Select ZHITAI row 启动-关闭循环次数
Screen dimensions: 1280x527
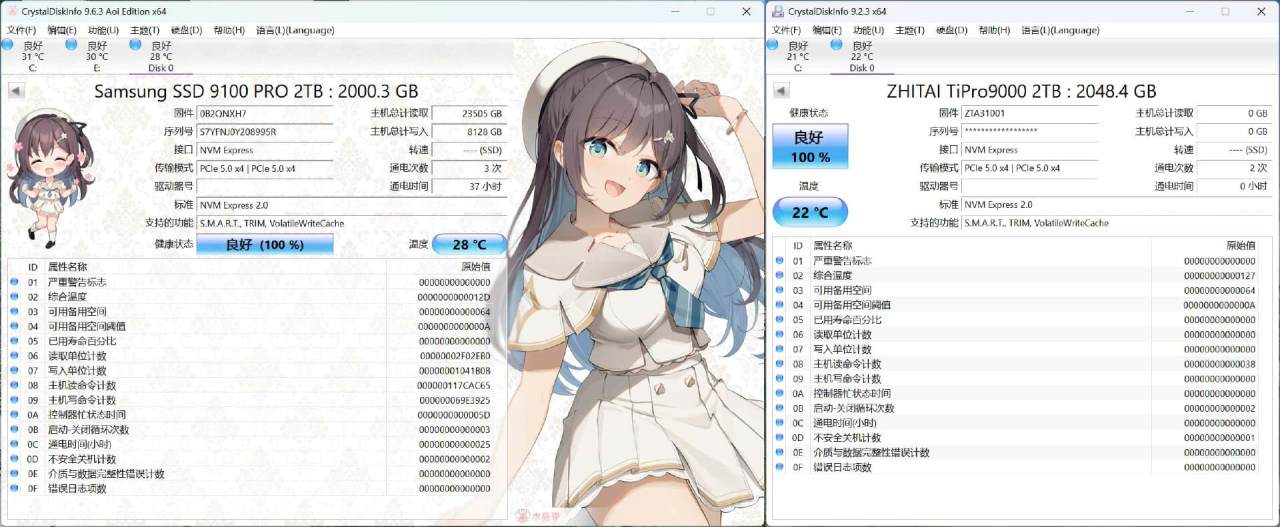[x=1020, y=408]
